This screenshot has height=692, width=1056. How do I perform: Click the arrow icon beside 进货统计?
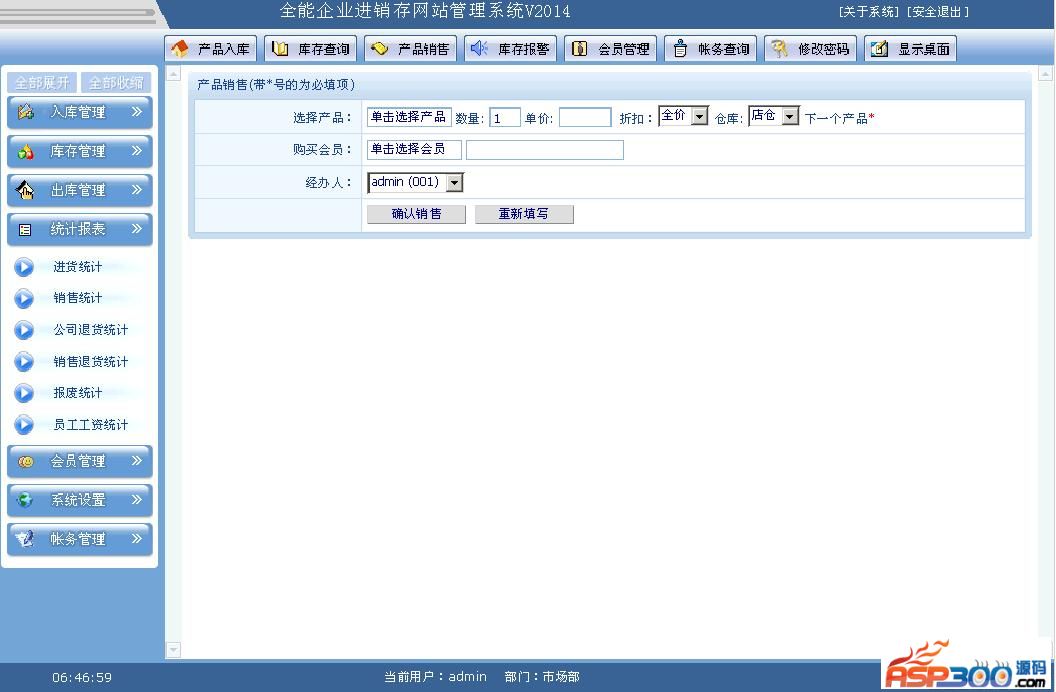pos(24,267)
